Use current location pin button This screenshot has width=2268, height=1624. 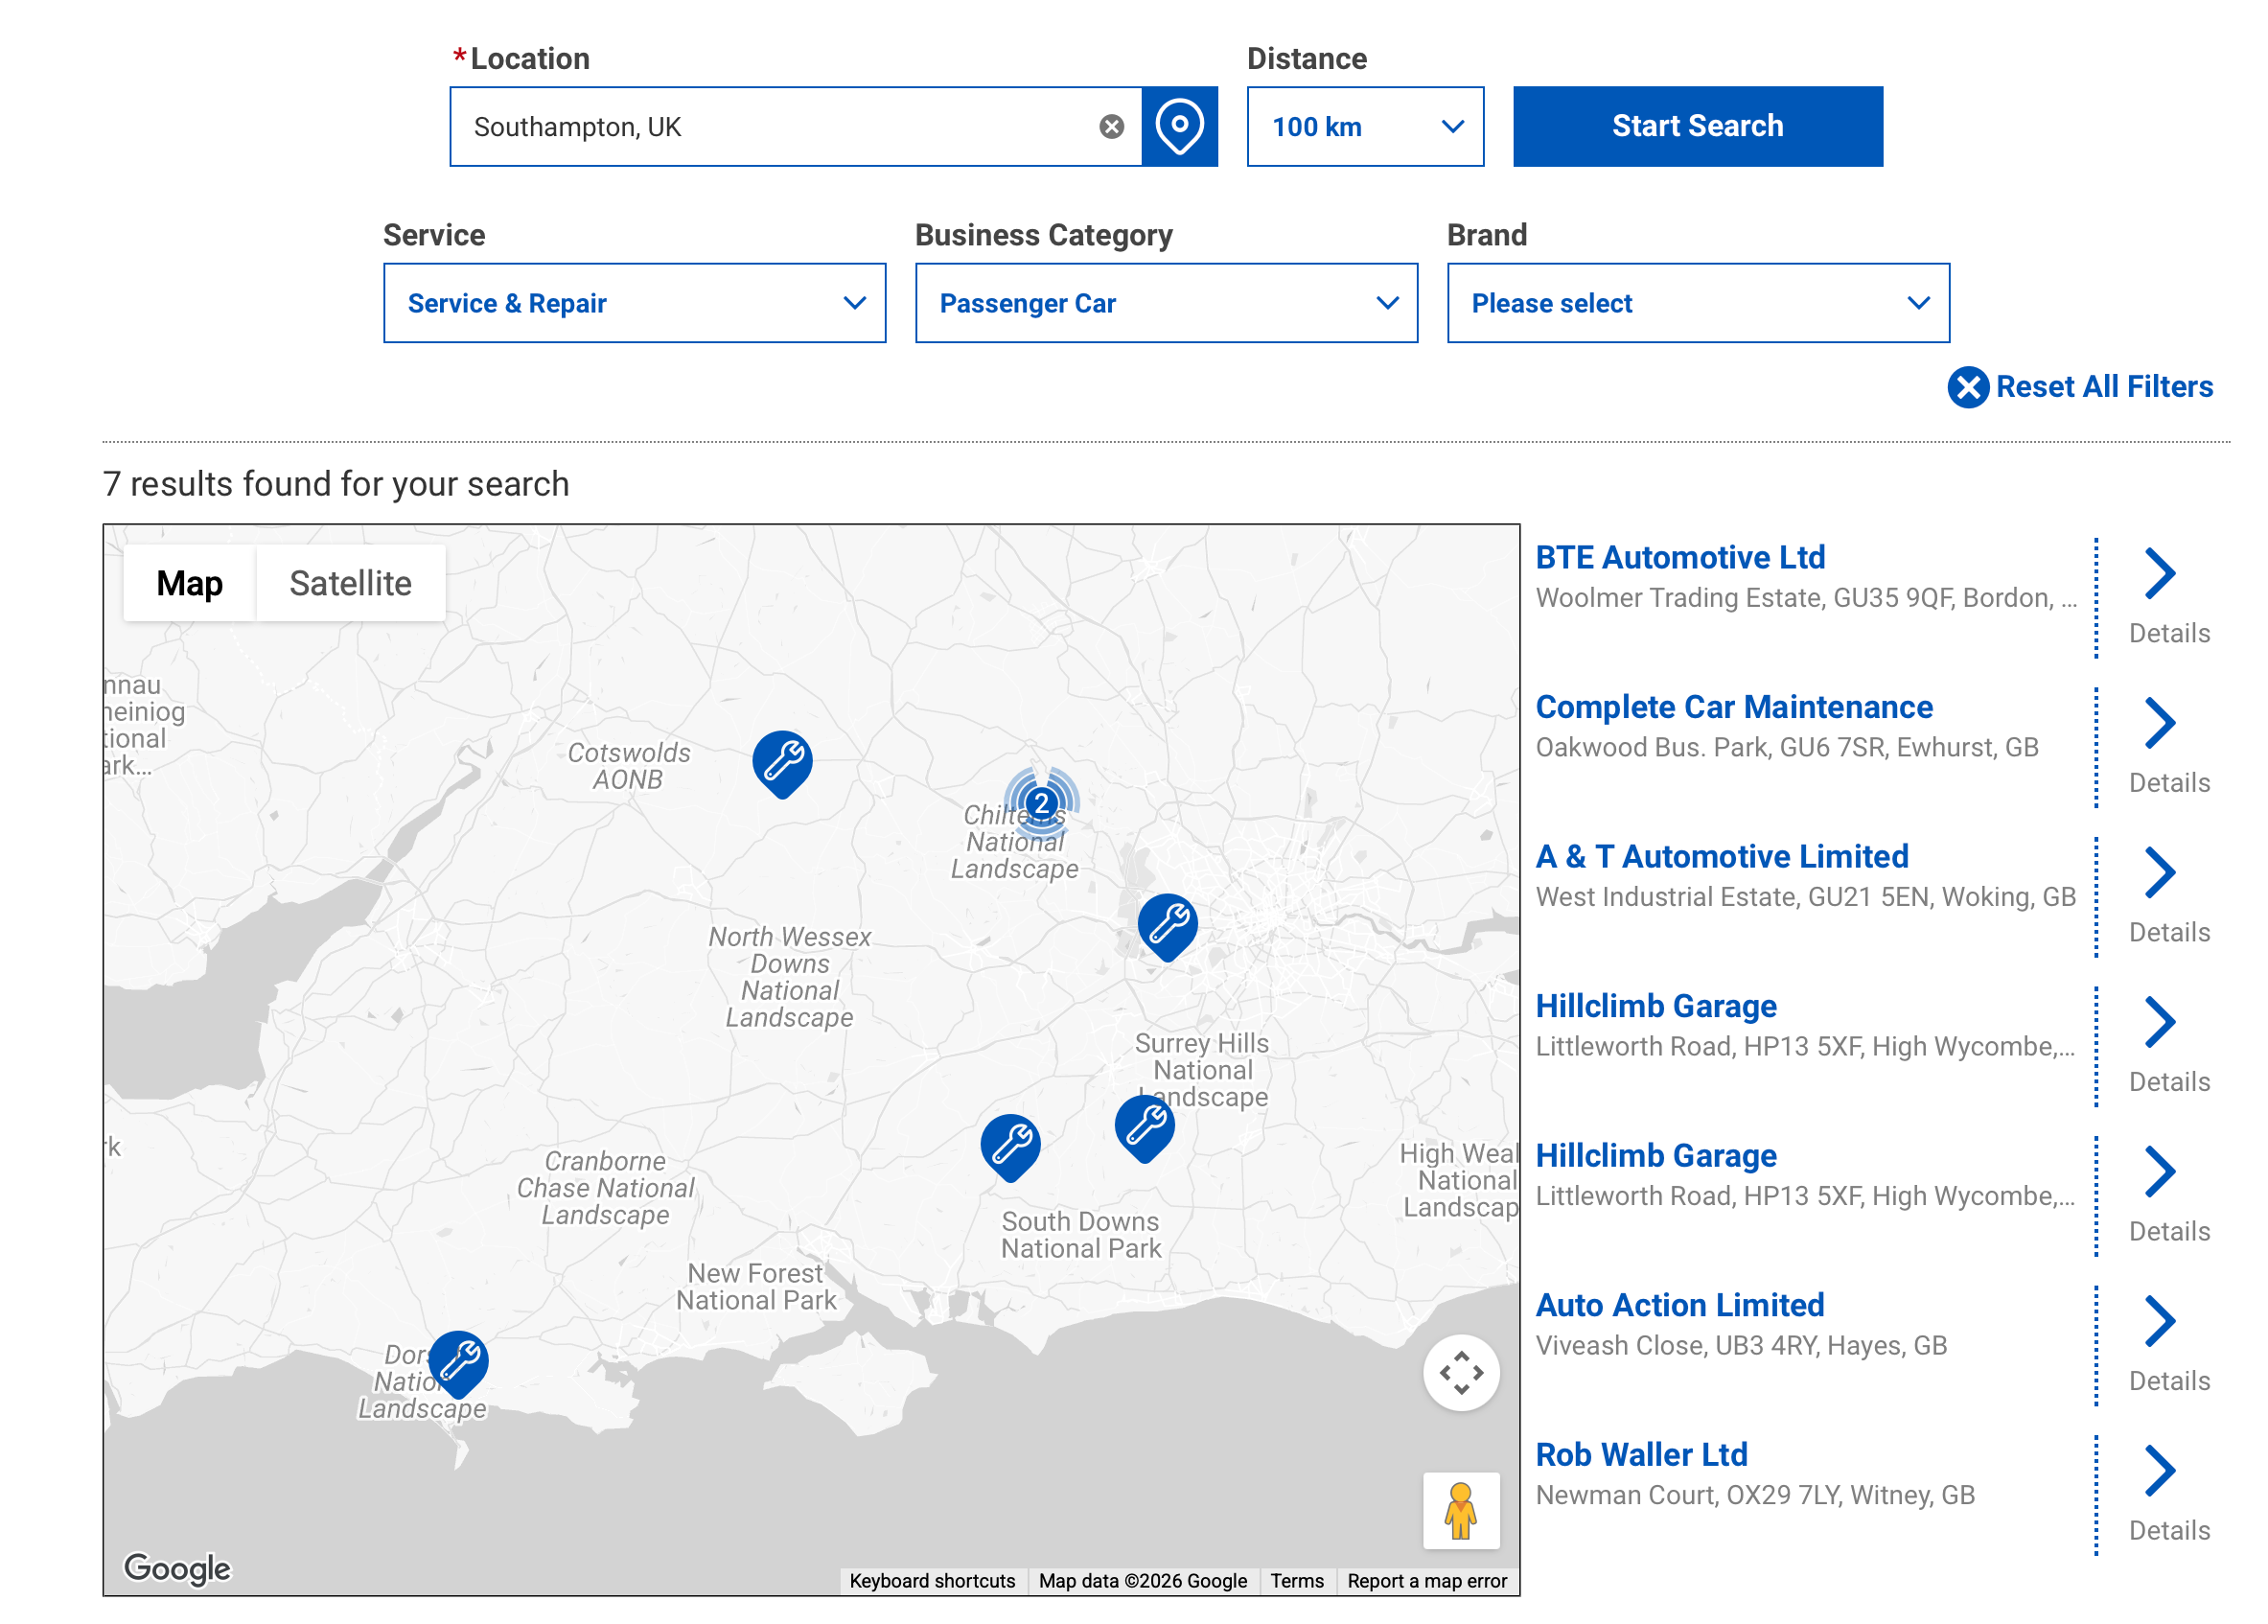[1179, 127]
